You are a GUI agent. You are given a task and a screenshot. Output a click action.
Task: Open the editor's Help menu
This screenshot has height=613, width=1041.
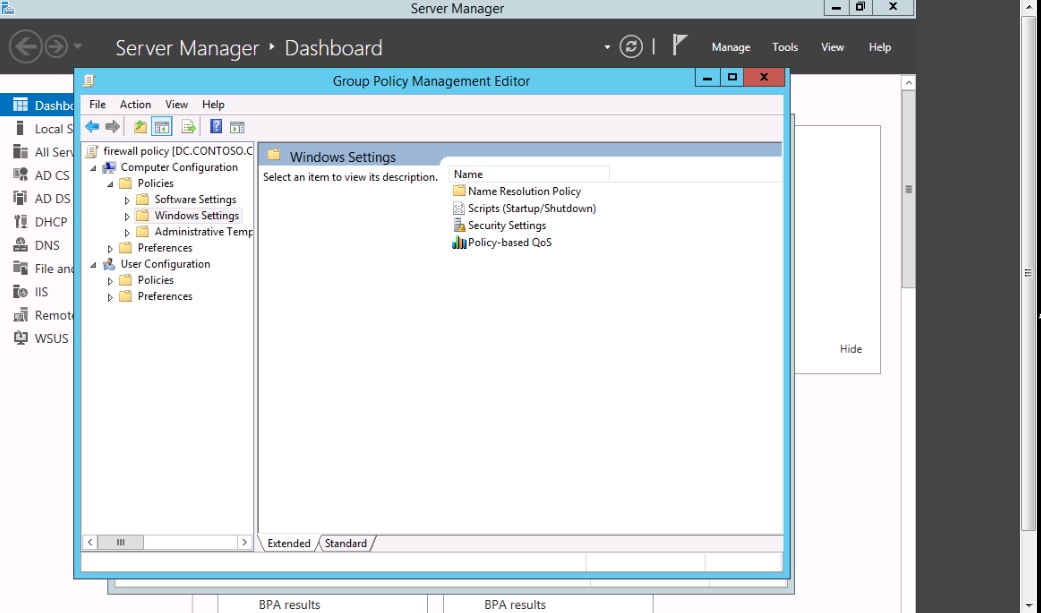(x=213, y=104)
